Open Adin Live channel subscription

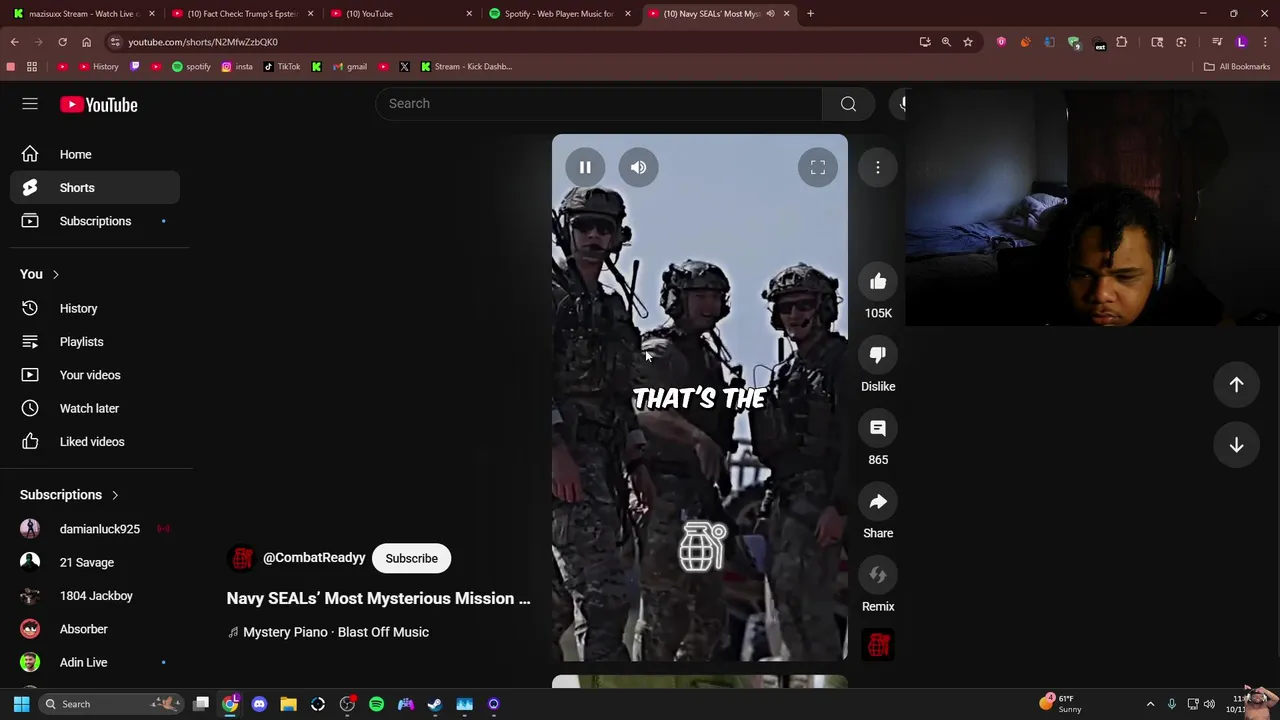coord(95,662)
